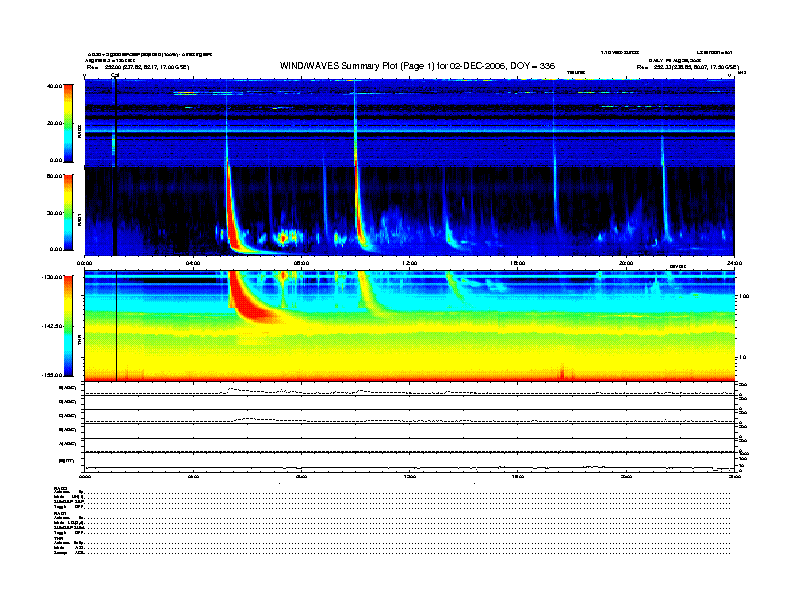Image resolution: width=792 pixels, height=612 pixels.
Task: Click the 12:00 label under the RAD1 spectrogram
Action: point(409,263)
